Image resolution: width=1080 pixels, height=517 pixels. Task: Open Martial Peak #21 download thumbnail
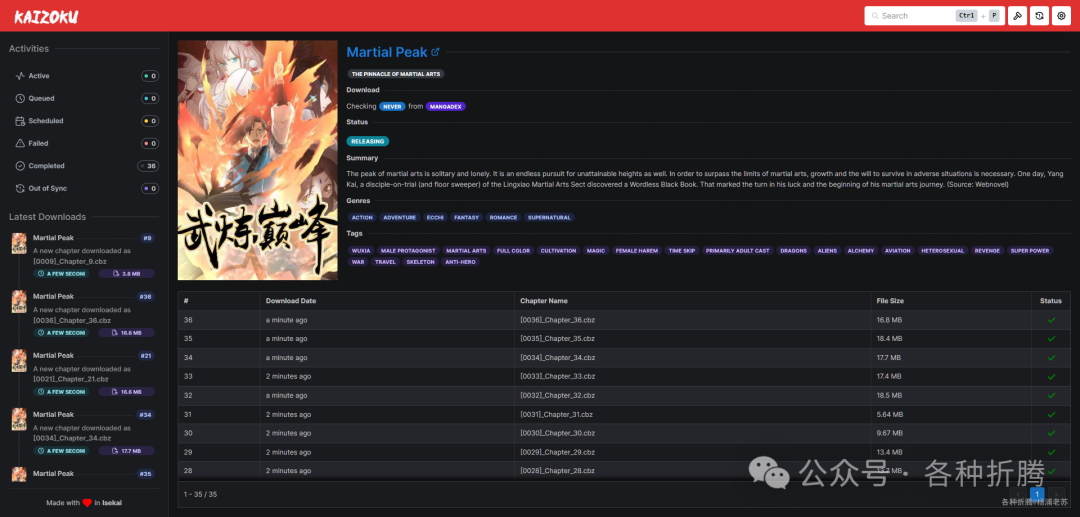(19, 361)
